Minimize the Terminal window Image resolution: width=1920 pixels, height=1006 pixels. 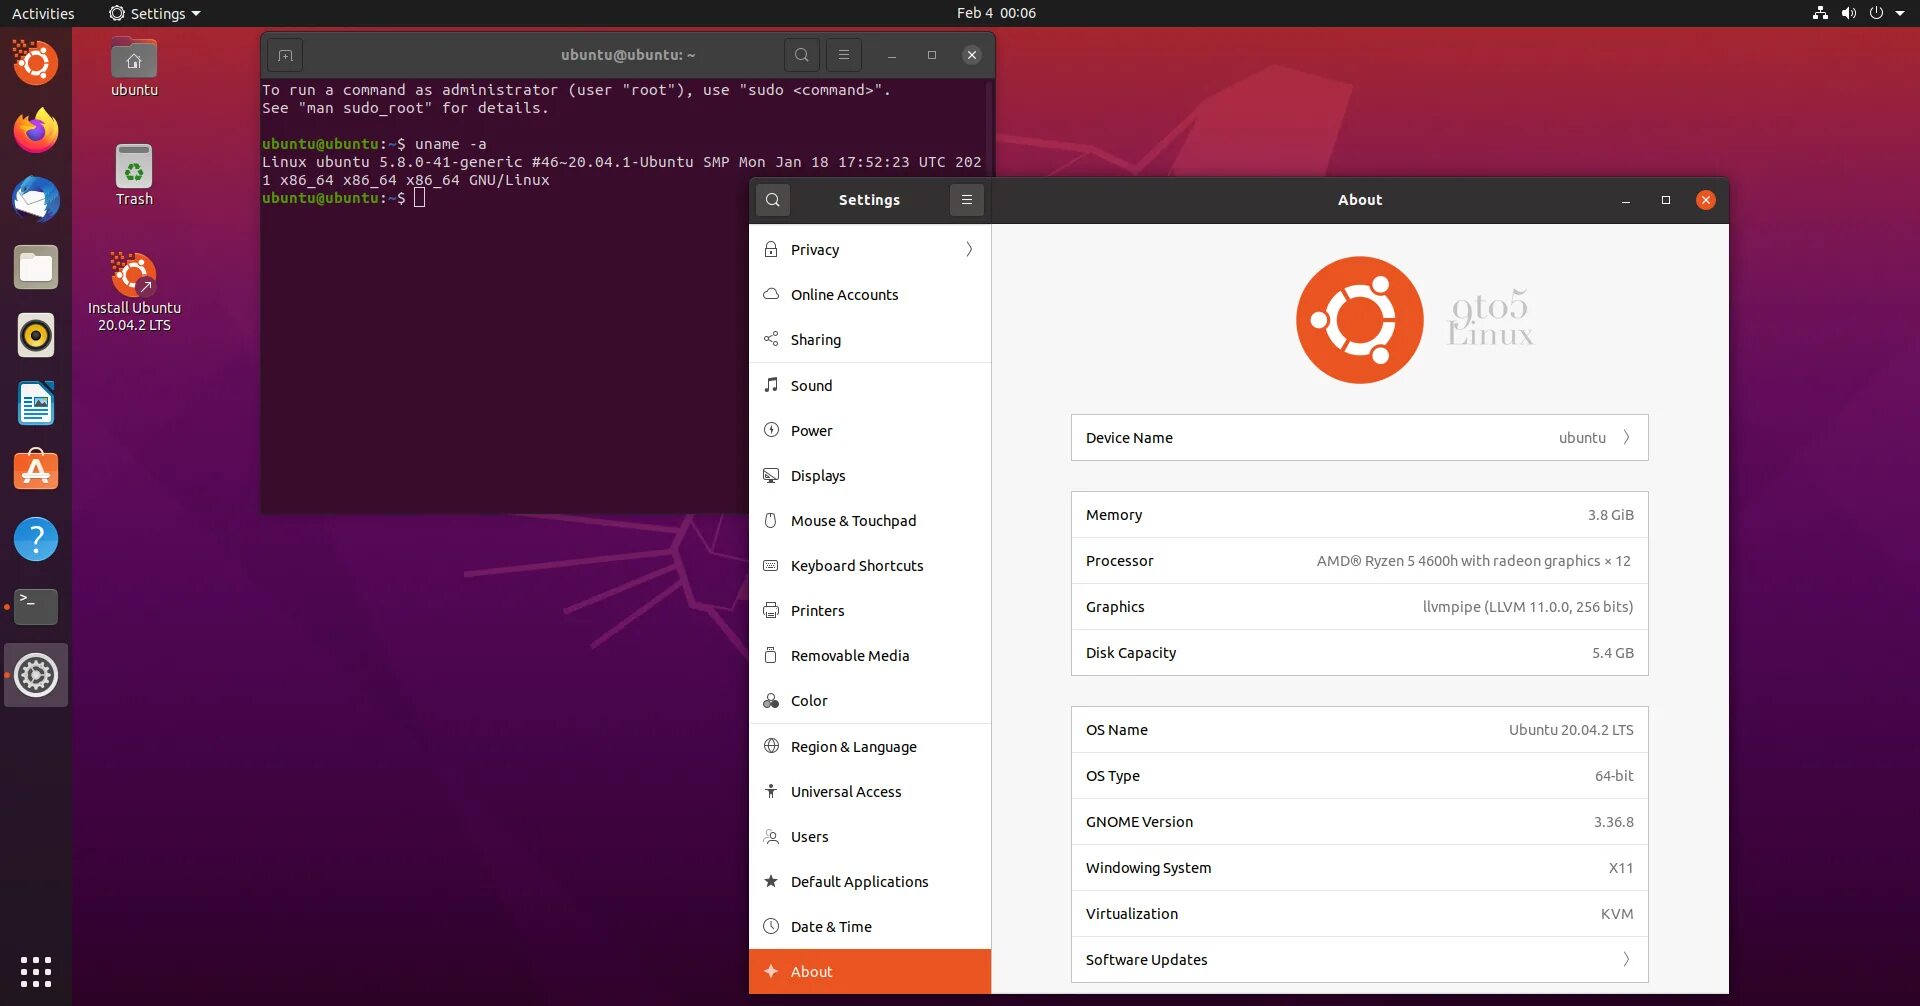pyautogui.click(x=892, y=55)
